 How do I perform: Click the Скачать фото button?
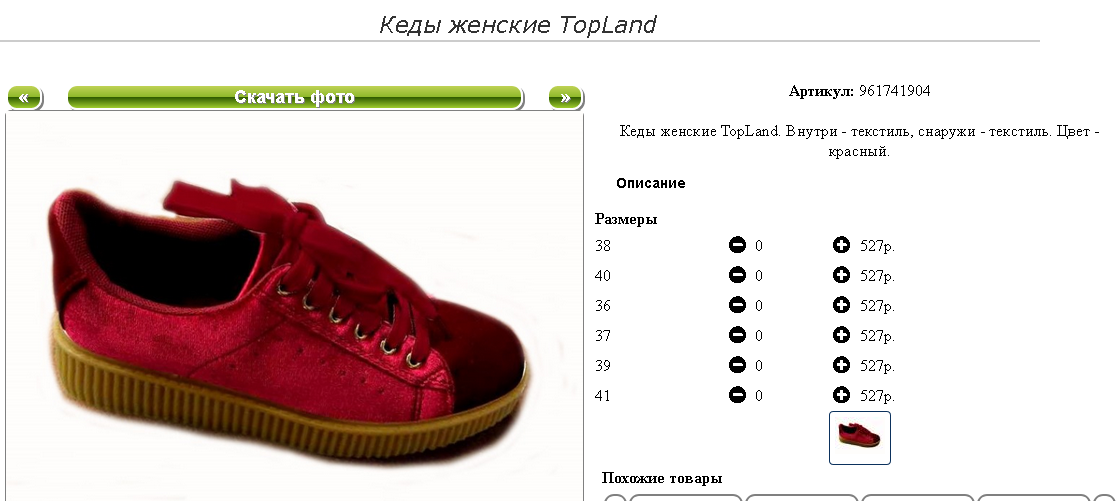point(295,97)
